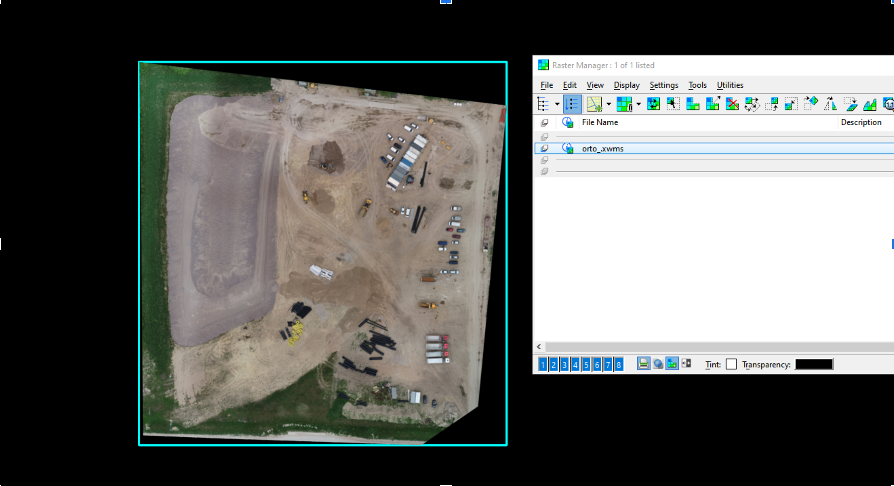
Task: Click the refresh raster icon with circular arrows
Action: click(x=654, y=104)
